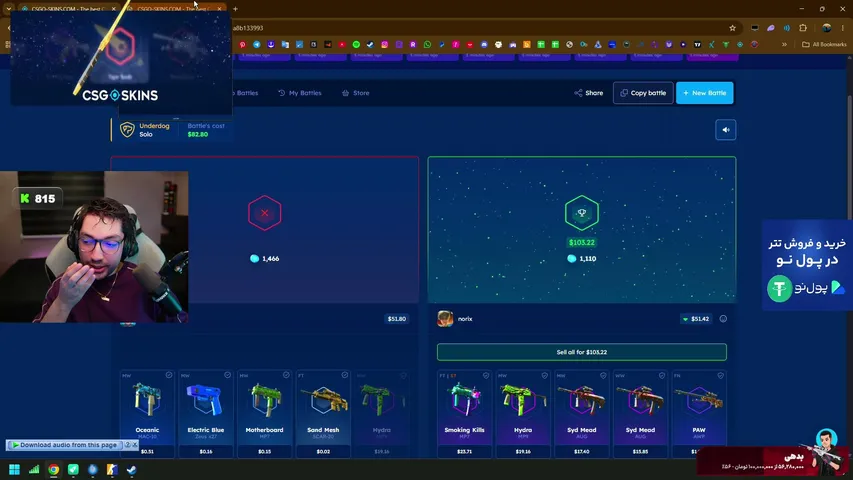This screenshot has height=480, width=853.
Task: Toggle select check on Sand Mesh card
Action: click(345, 375)
